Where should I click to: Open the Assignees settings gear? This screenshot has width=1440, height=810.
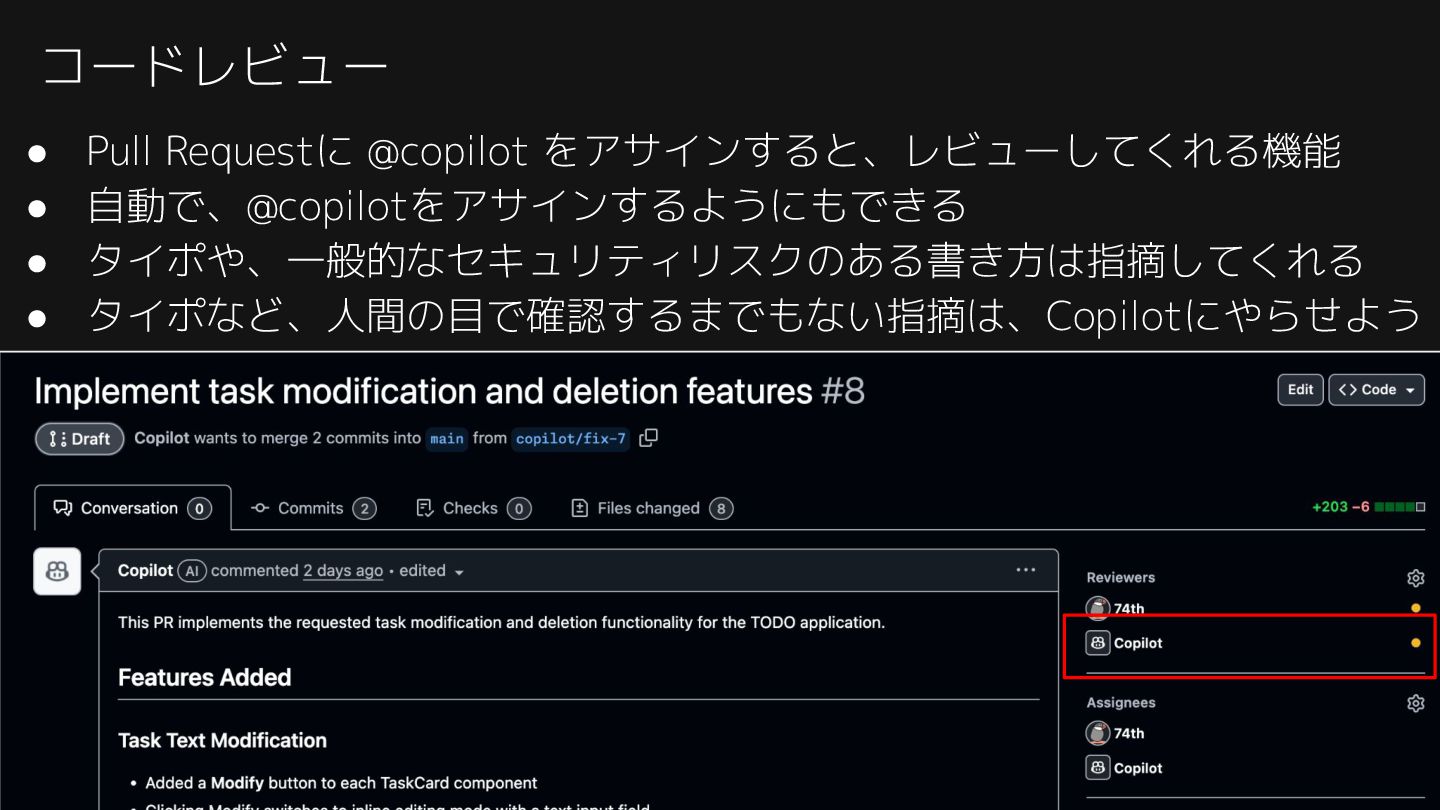(1415, 703)
